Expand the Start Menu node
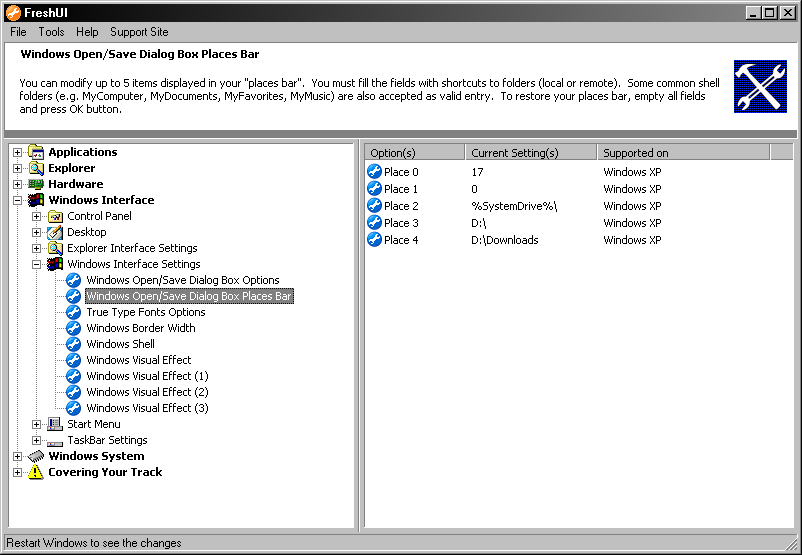 pos(36,424)
